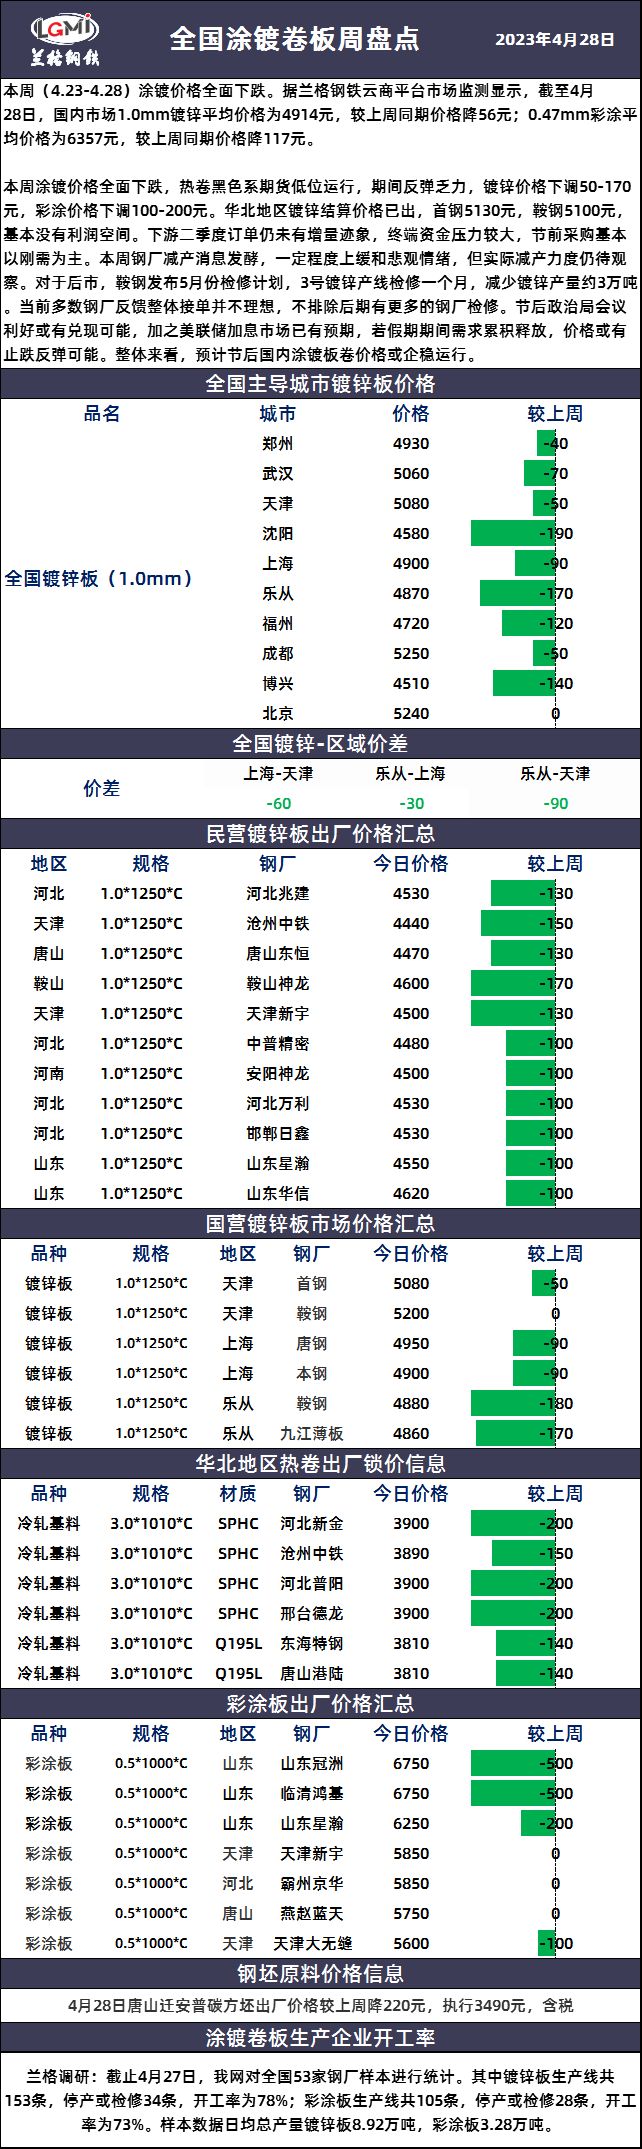Image resolution: width=642 pixels, height=2149 pixels.
Task: Click mill name 山东冠洲
Action: [x=311, y=1764]
